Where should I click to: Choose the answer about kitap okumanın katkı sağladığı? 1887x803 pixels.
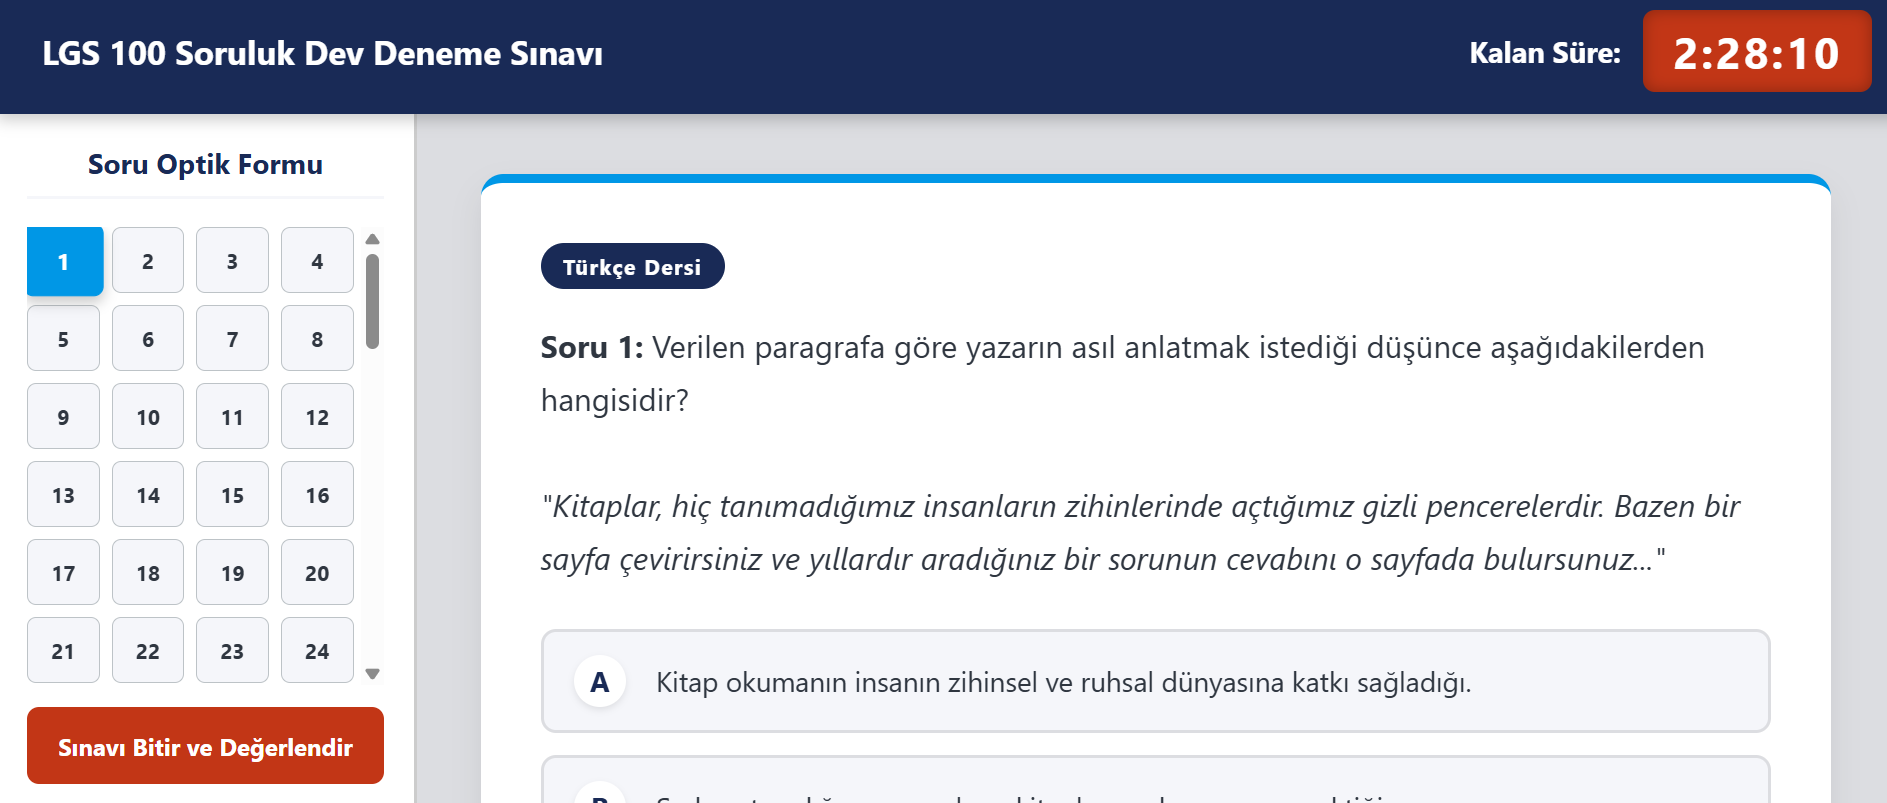[x=1155, y=681]
